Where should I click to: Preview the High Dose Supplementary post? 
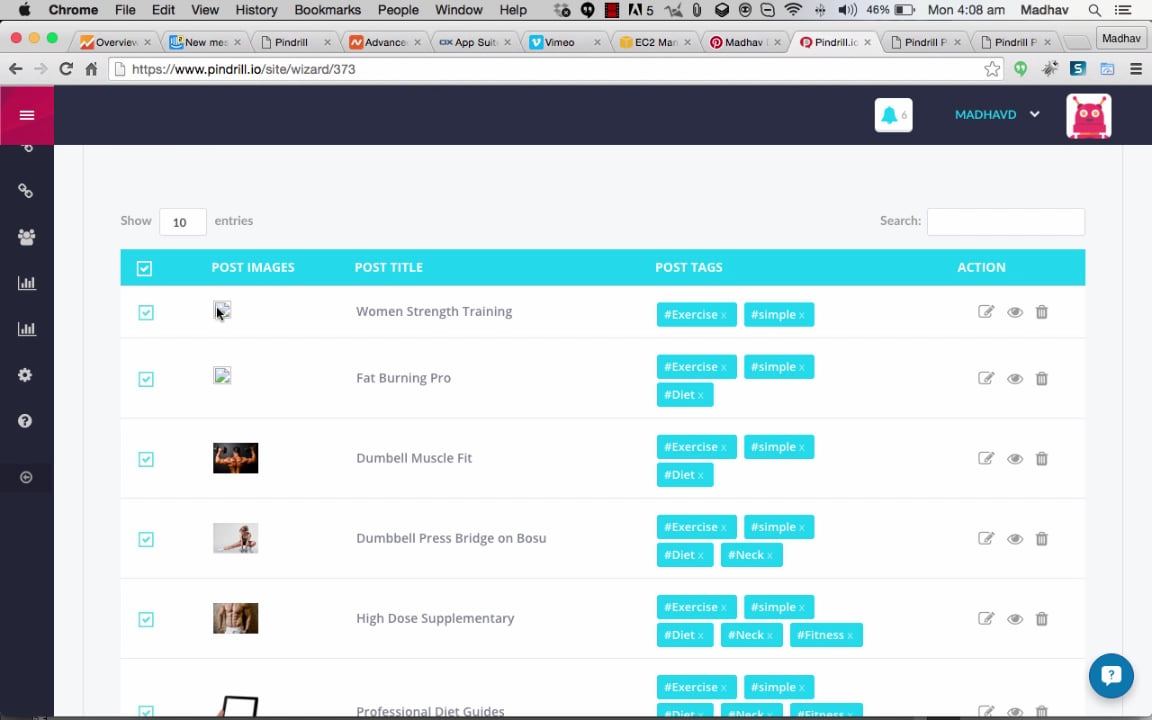click(x=1015, y=619)
